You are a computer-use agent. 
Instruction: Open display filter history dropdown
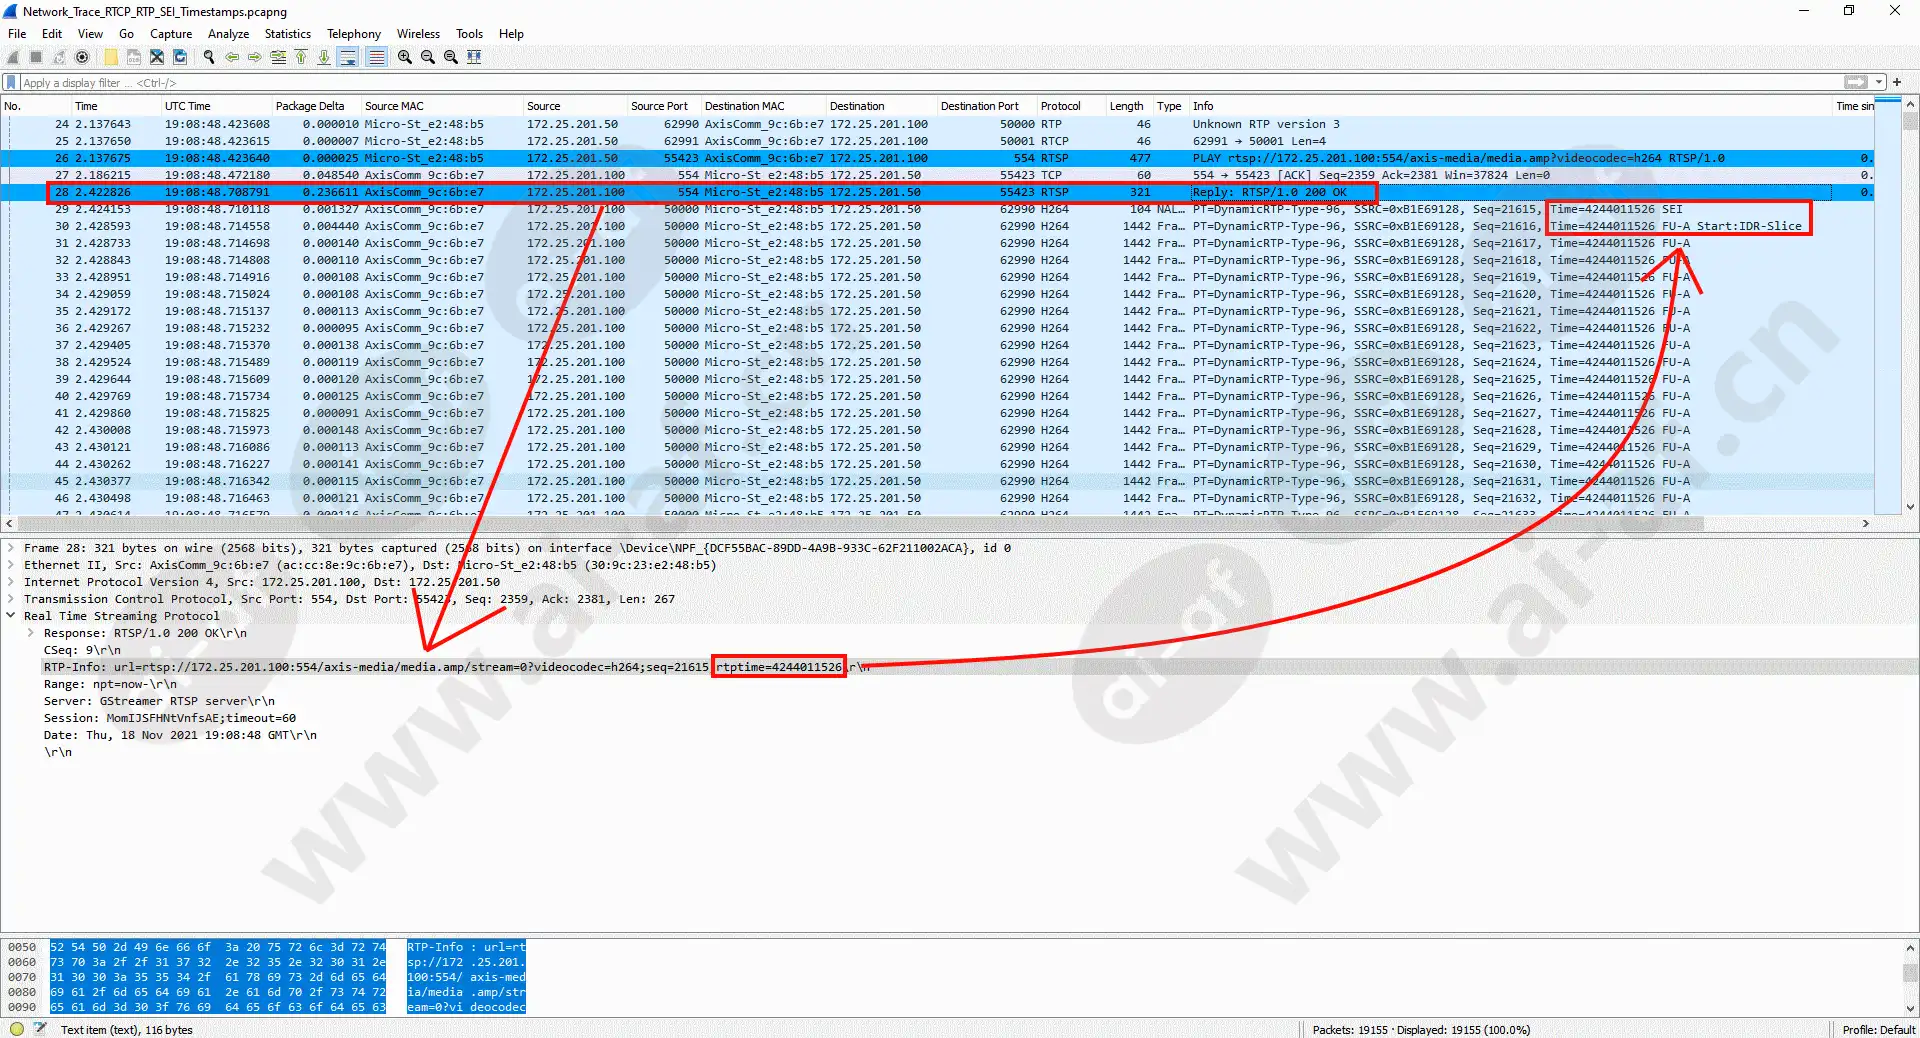click(1879, 82)
